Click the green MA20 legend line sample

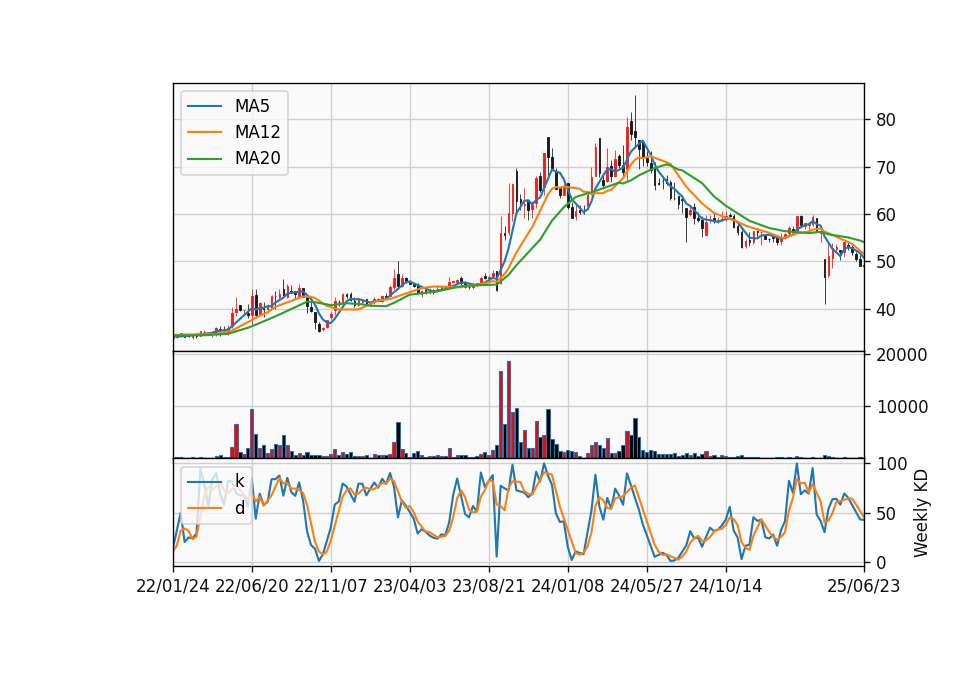click(204, 159)
